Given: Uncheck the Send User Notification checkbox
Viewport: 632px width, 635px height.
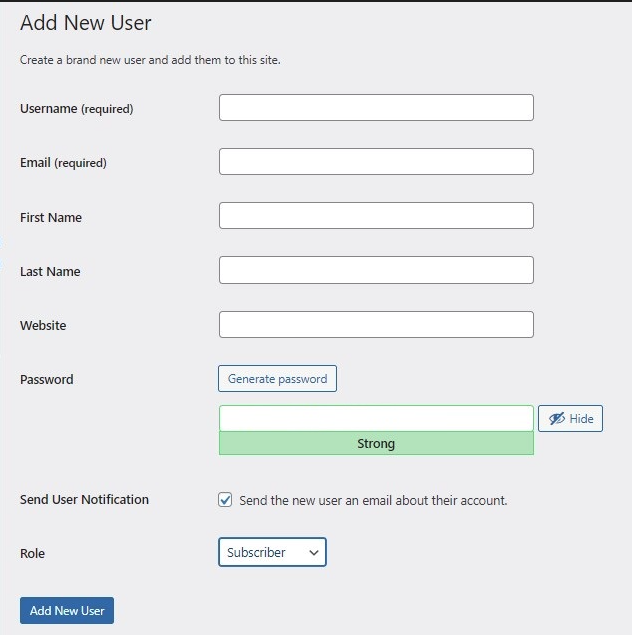Looking at the screenshot, I should (x=225, y=500).
